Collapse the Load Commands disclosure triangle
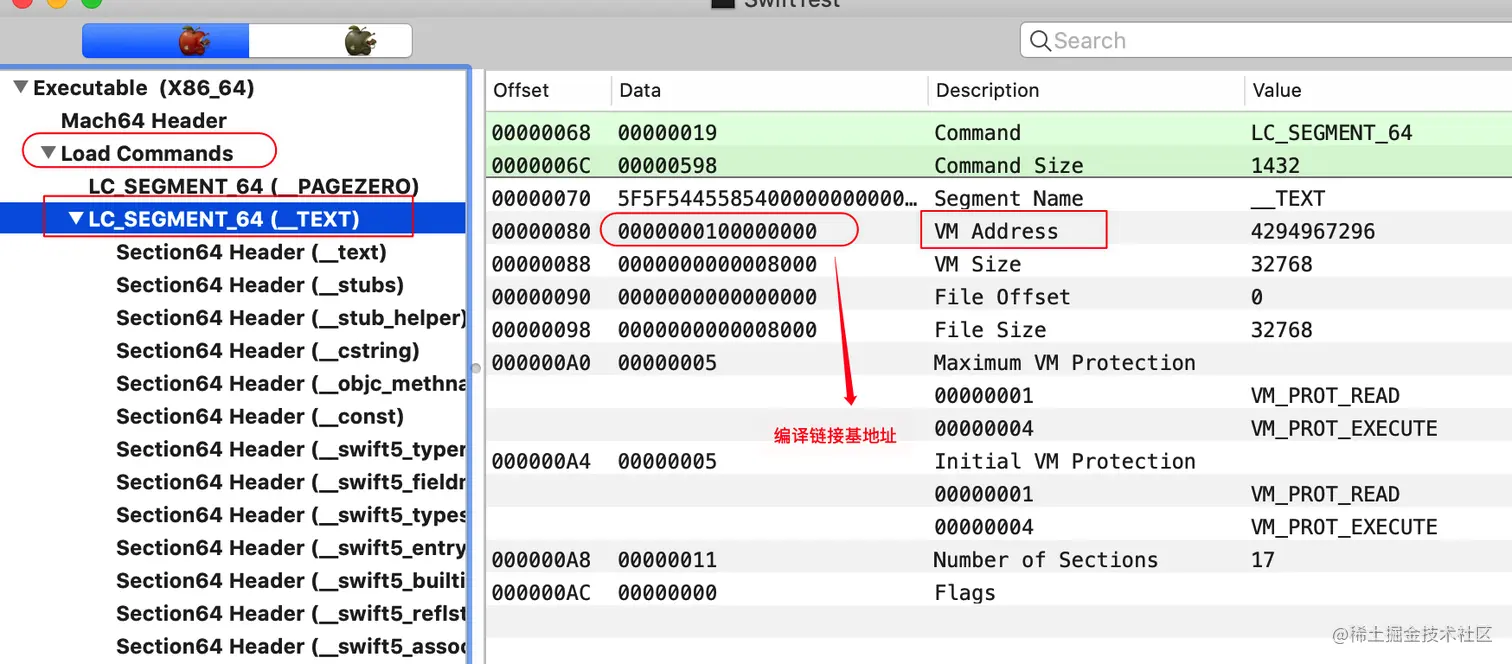 point(49,154)
